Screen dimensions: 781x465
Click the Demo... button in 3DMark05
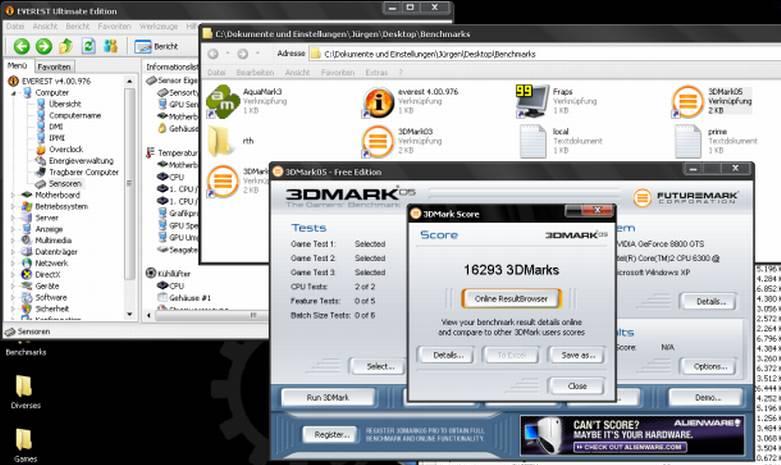click(707, 397)
